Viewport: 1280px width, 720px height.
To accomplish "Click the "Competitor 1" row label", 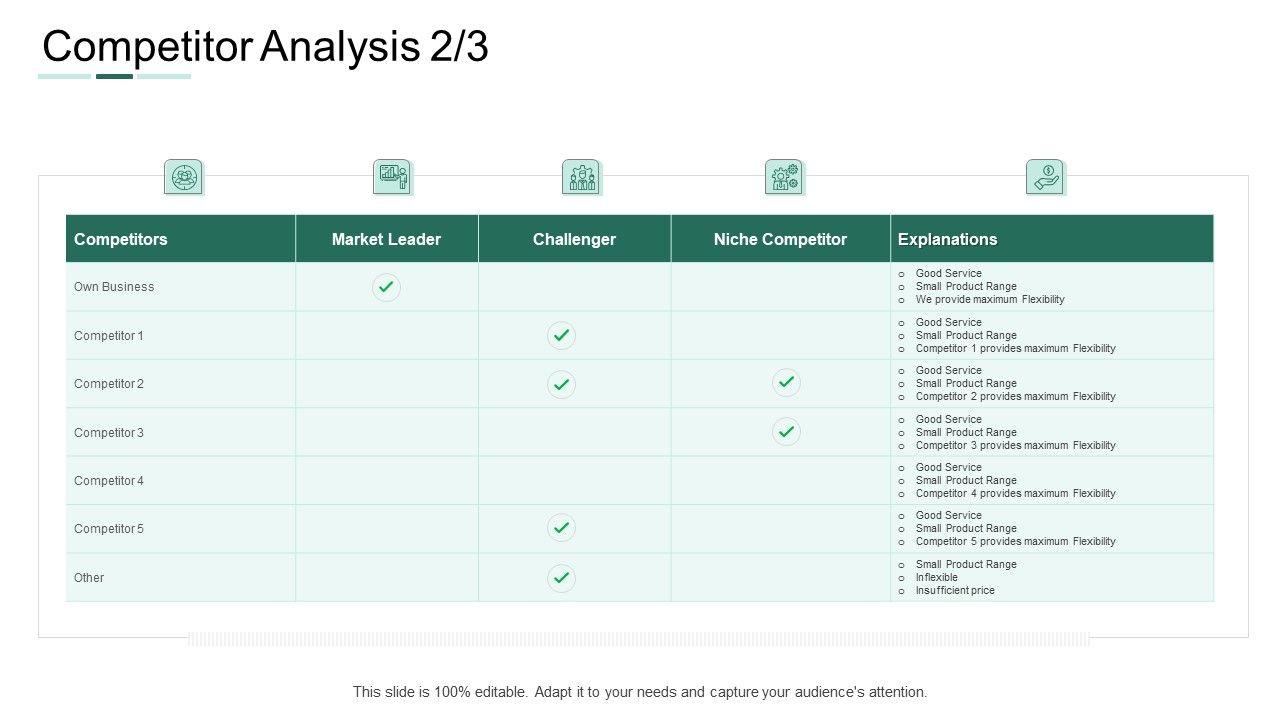I will click(109, 336).
